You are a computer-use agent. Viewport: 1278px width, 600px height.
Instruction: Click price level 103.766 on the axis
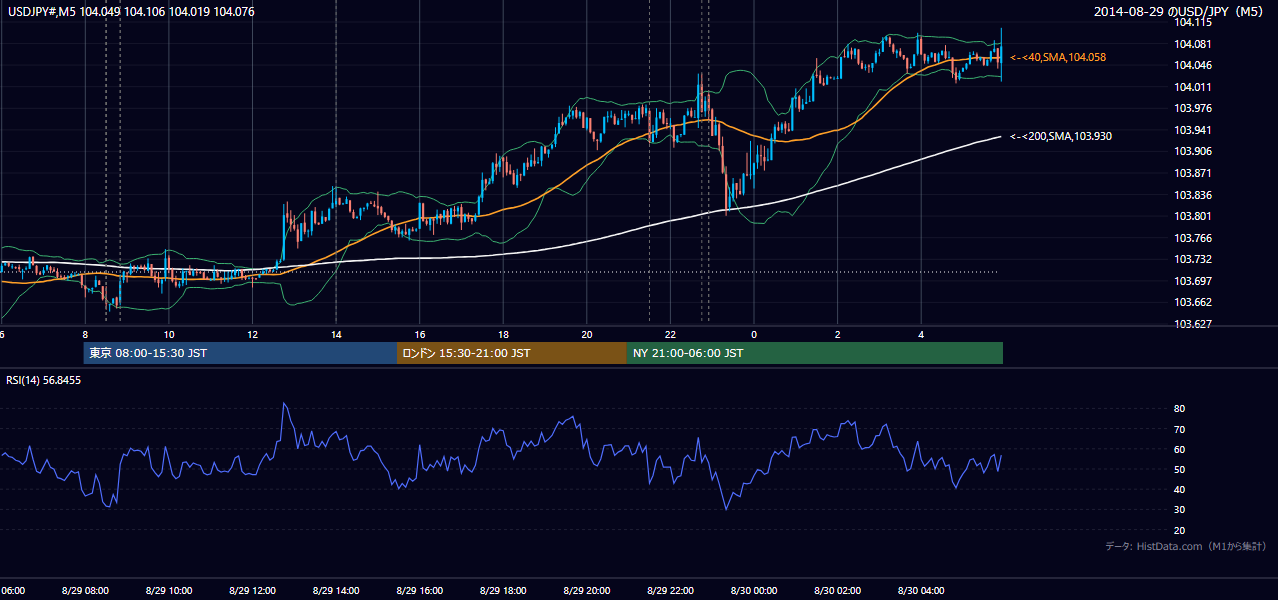pos(1193,238)
